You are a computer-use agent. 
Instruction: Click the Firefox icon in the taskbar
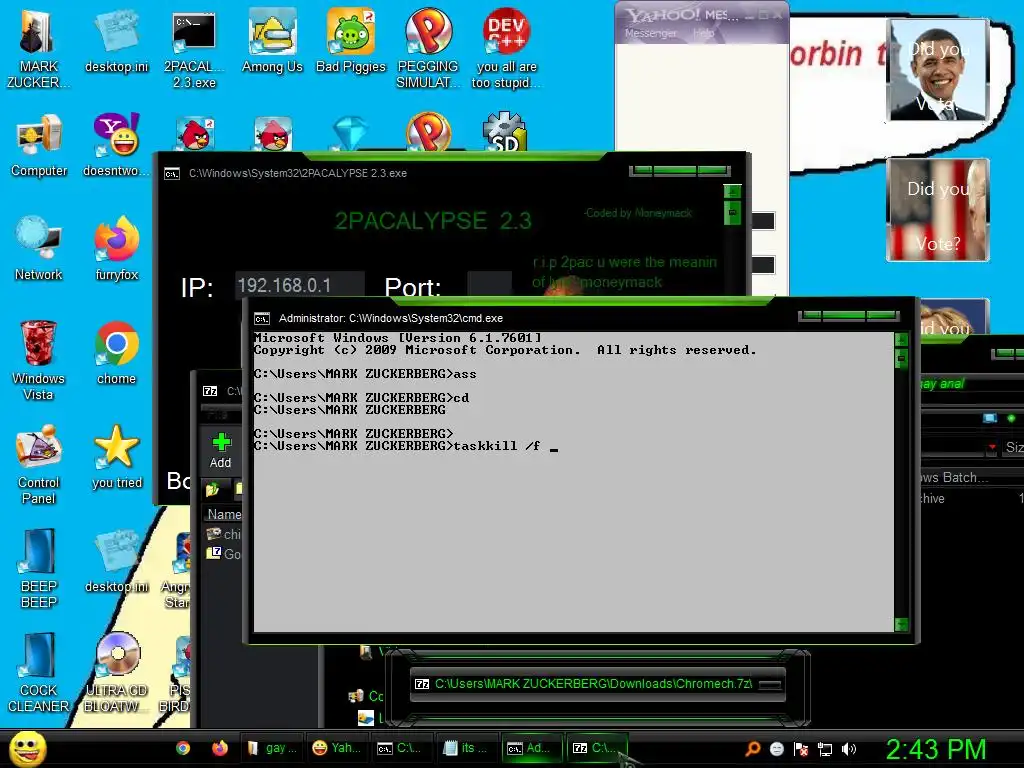(220, 748)
